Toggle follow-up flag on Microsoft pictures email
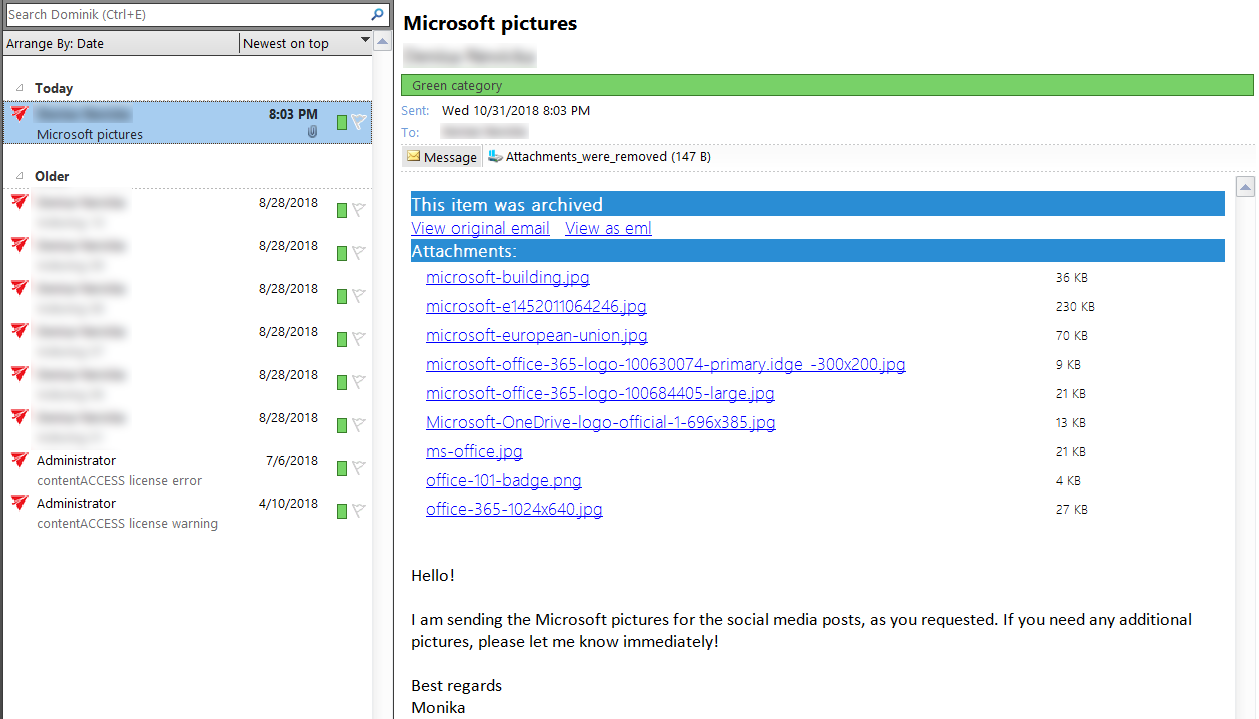The width and height of the screenshot is (1259, 719). (359, 122)
